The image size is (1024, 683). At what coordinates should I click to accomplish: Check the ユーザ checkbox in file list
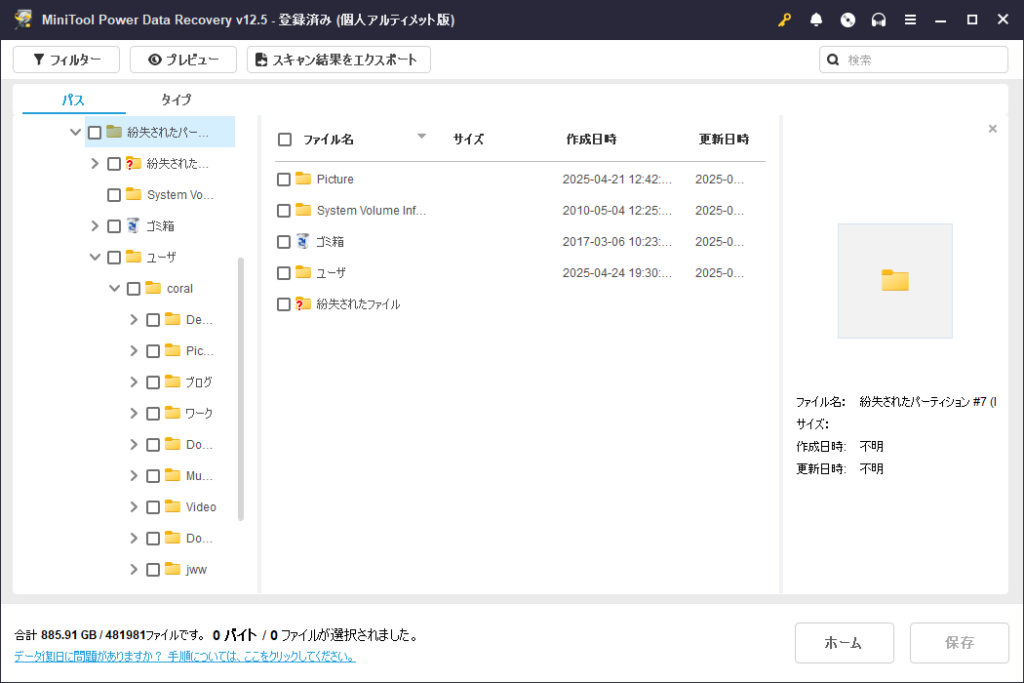click(283, 273)
